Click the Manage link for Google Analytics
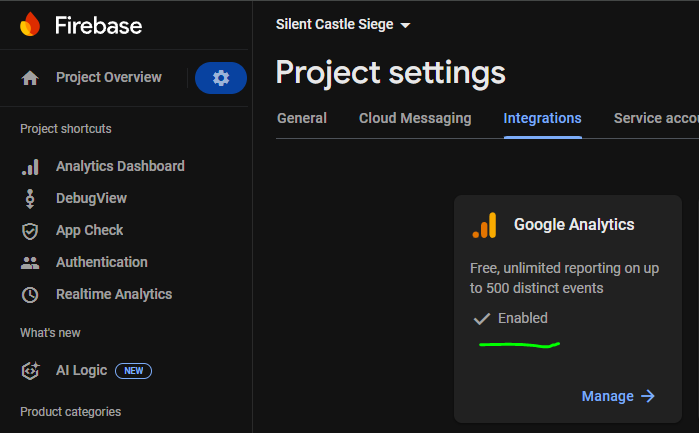 (618, 396)
